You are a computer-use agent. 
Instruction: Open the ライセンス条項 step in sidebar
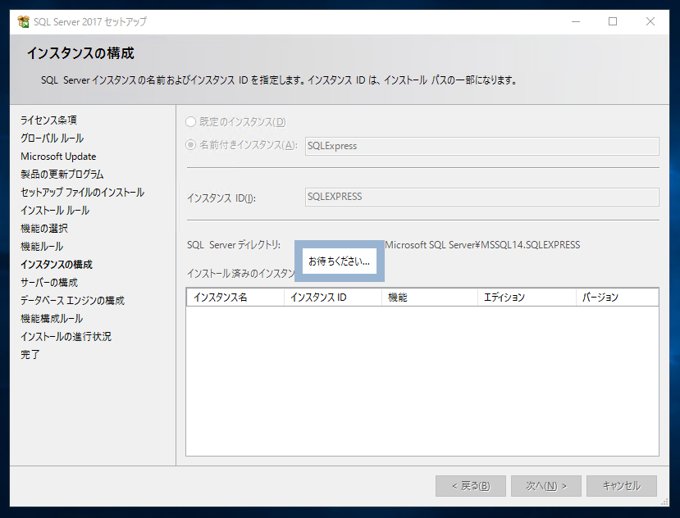point(49,120)
